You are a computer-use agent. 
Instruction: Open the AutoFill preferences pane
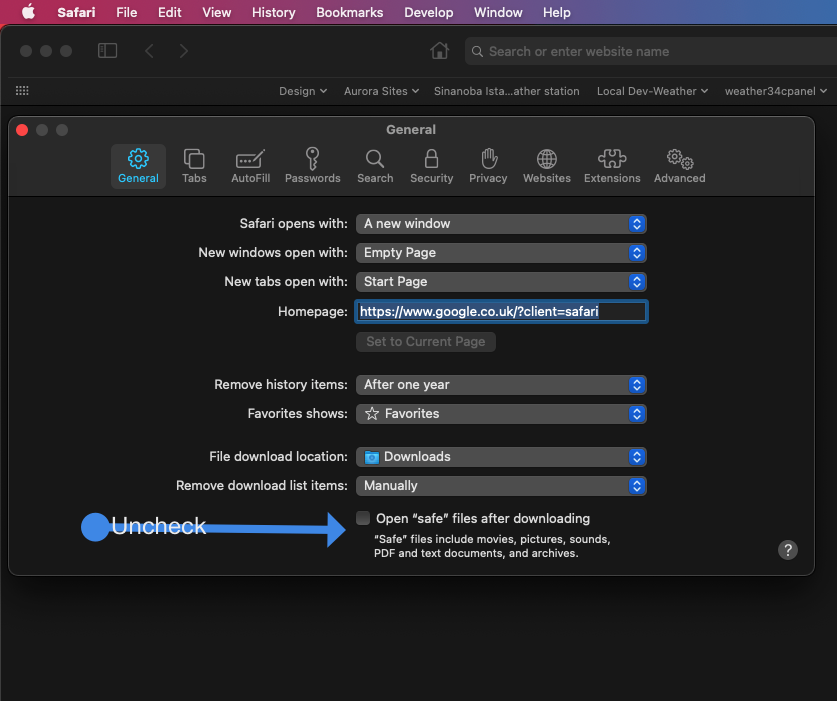tap(250, 167)
